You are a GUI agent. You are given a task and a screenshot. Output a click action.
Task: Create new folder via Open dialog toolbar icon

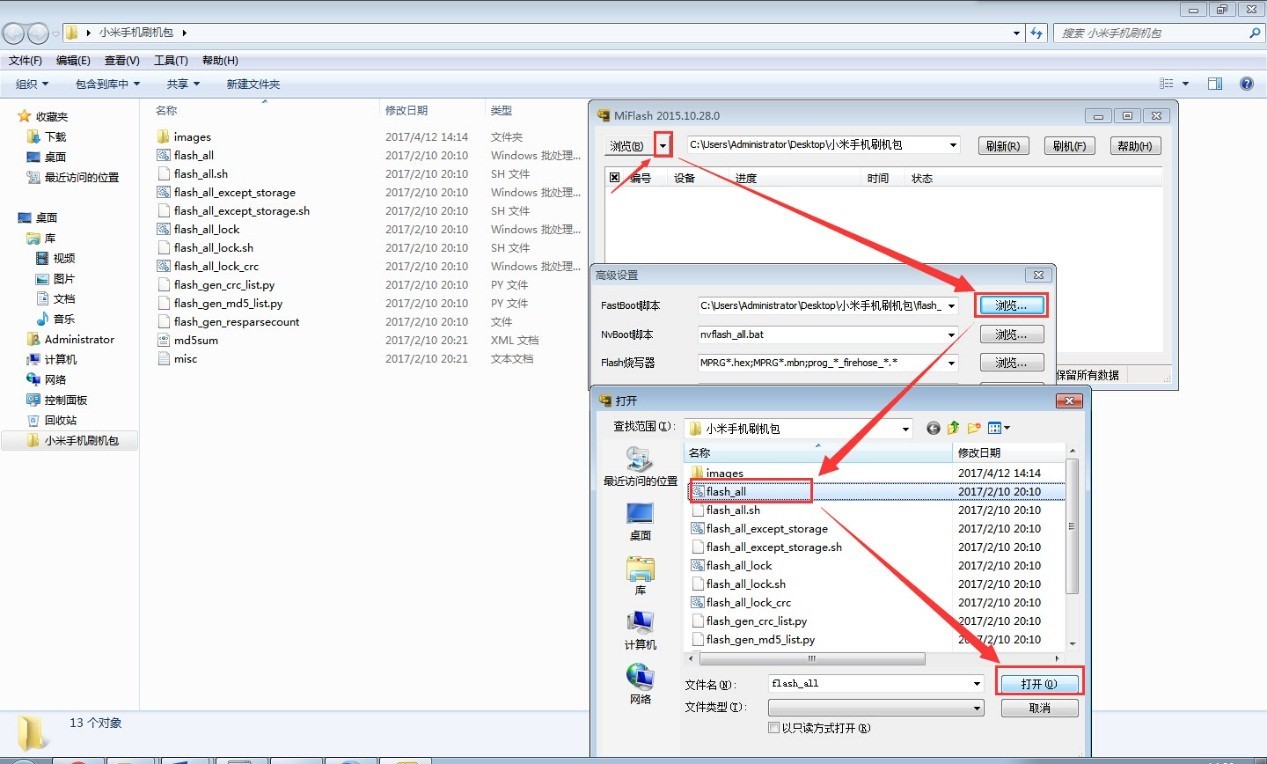(972, 428)
